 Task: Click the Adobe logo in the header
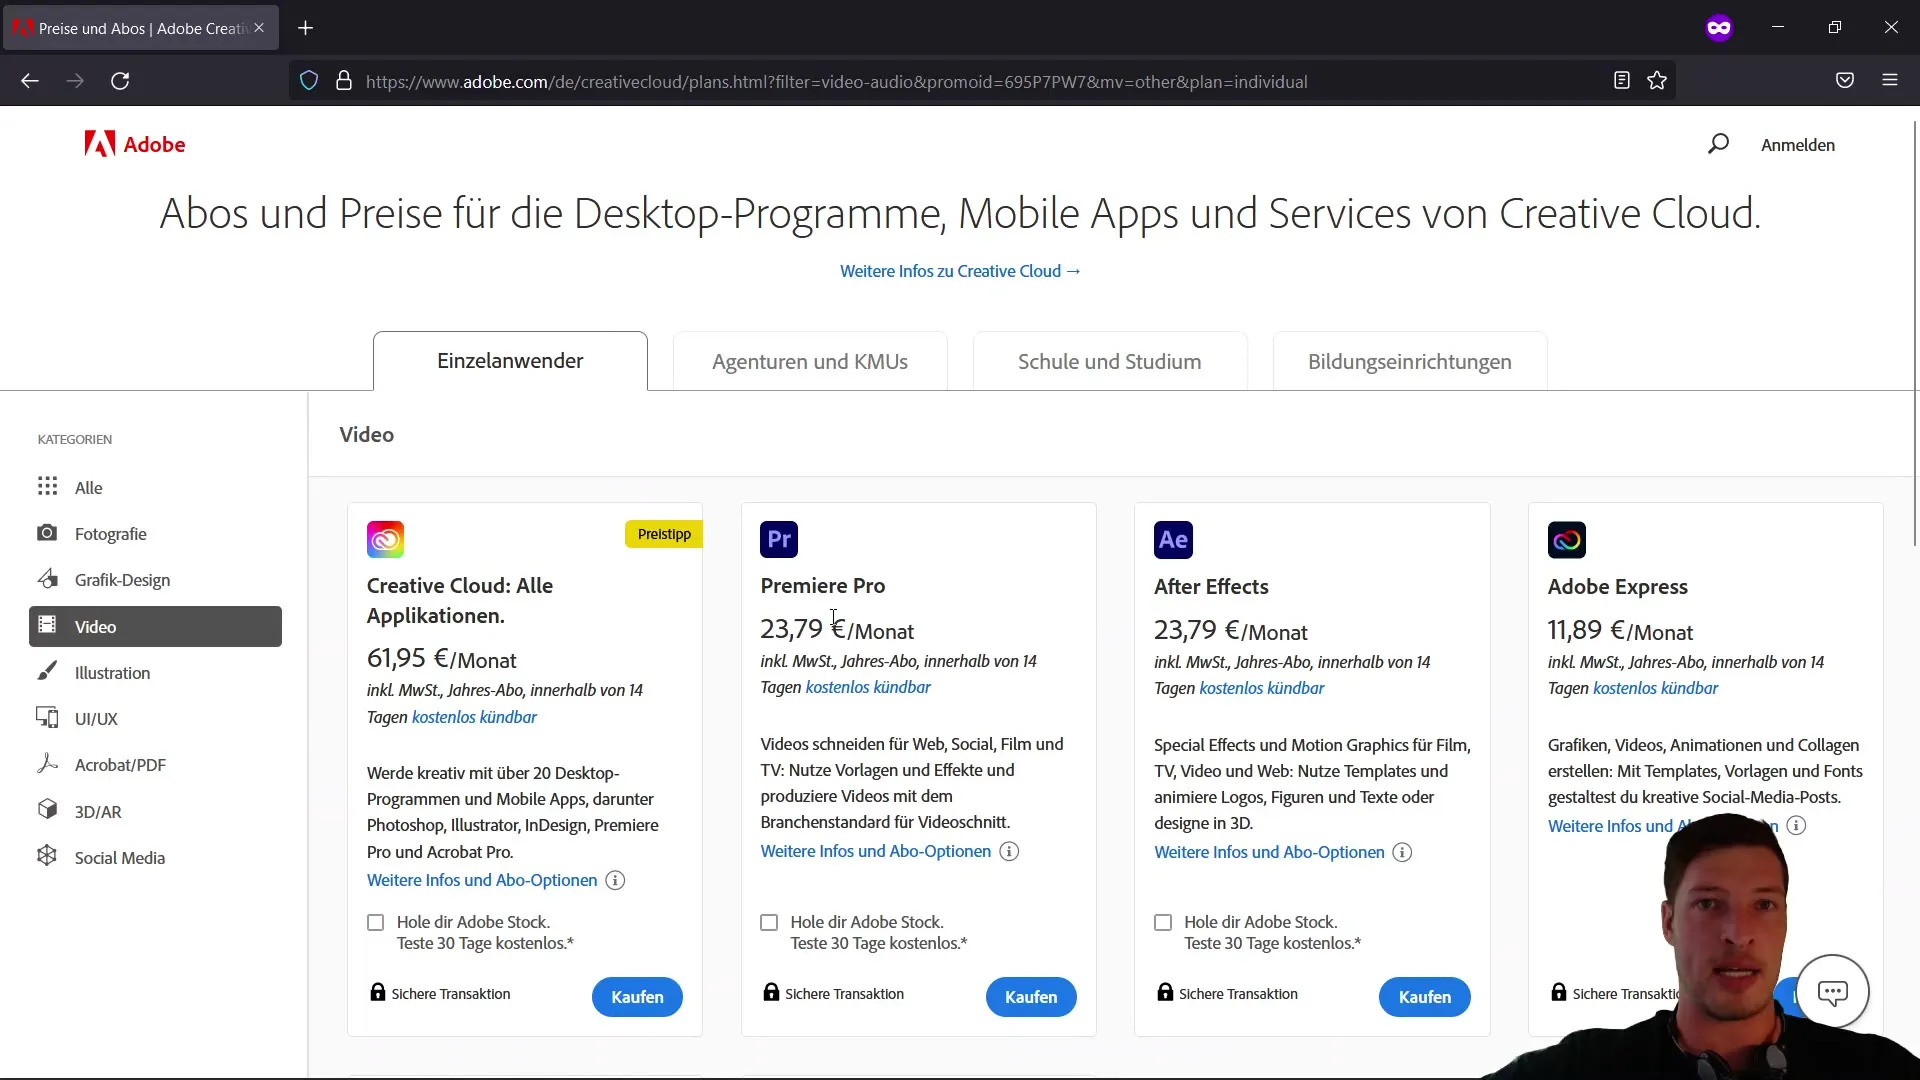tap(135, 144)
